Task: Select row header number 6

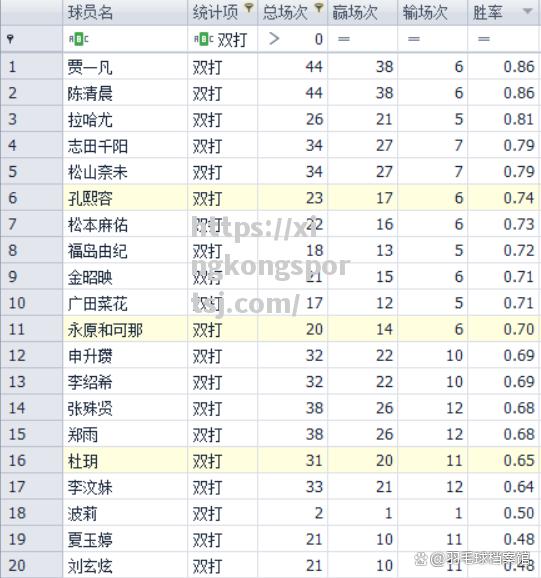Action: 13,198
